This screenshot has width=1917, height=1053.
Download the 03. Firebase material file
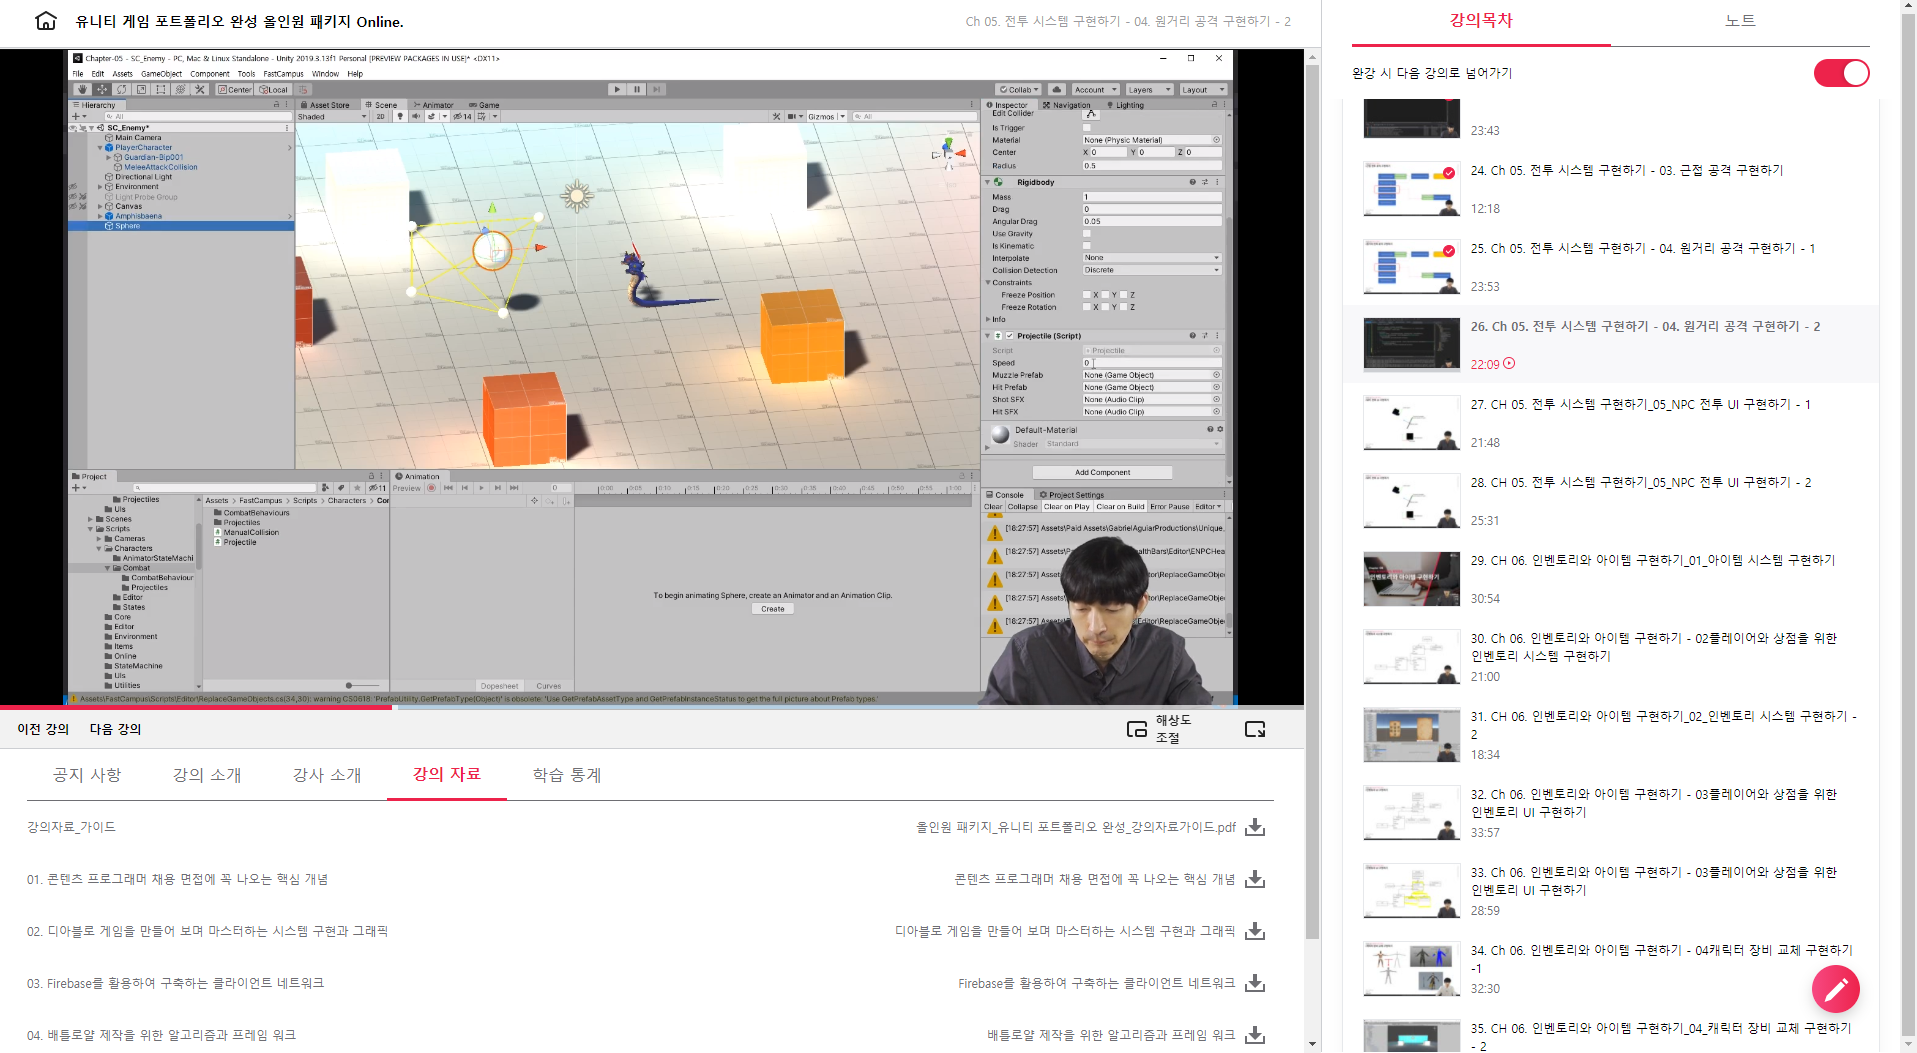coord(1255,983)
